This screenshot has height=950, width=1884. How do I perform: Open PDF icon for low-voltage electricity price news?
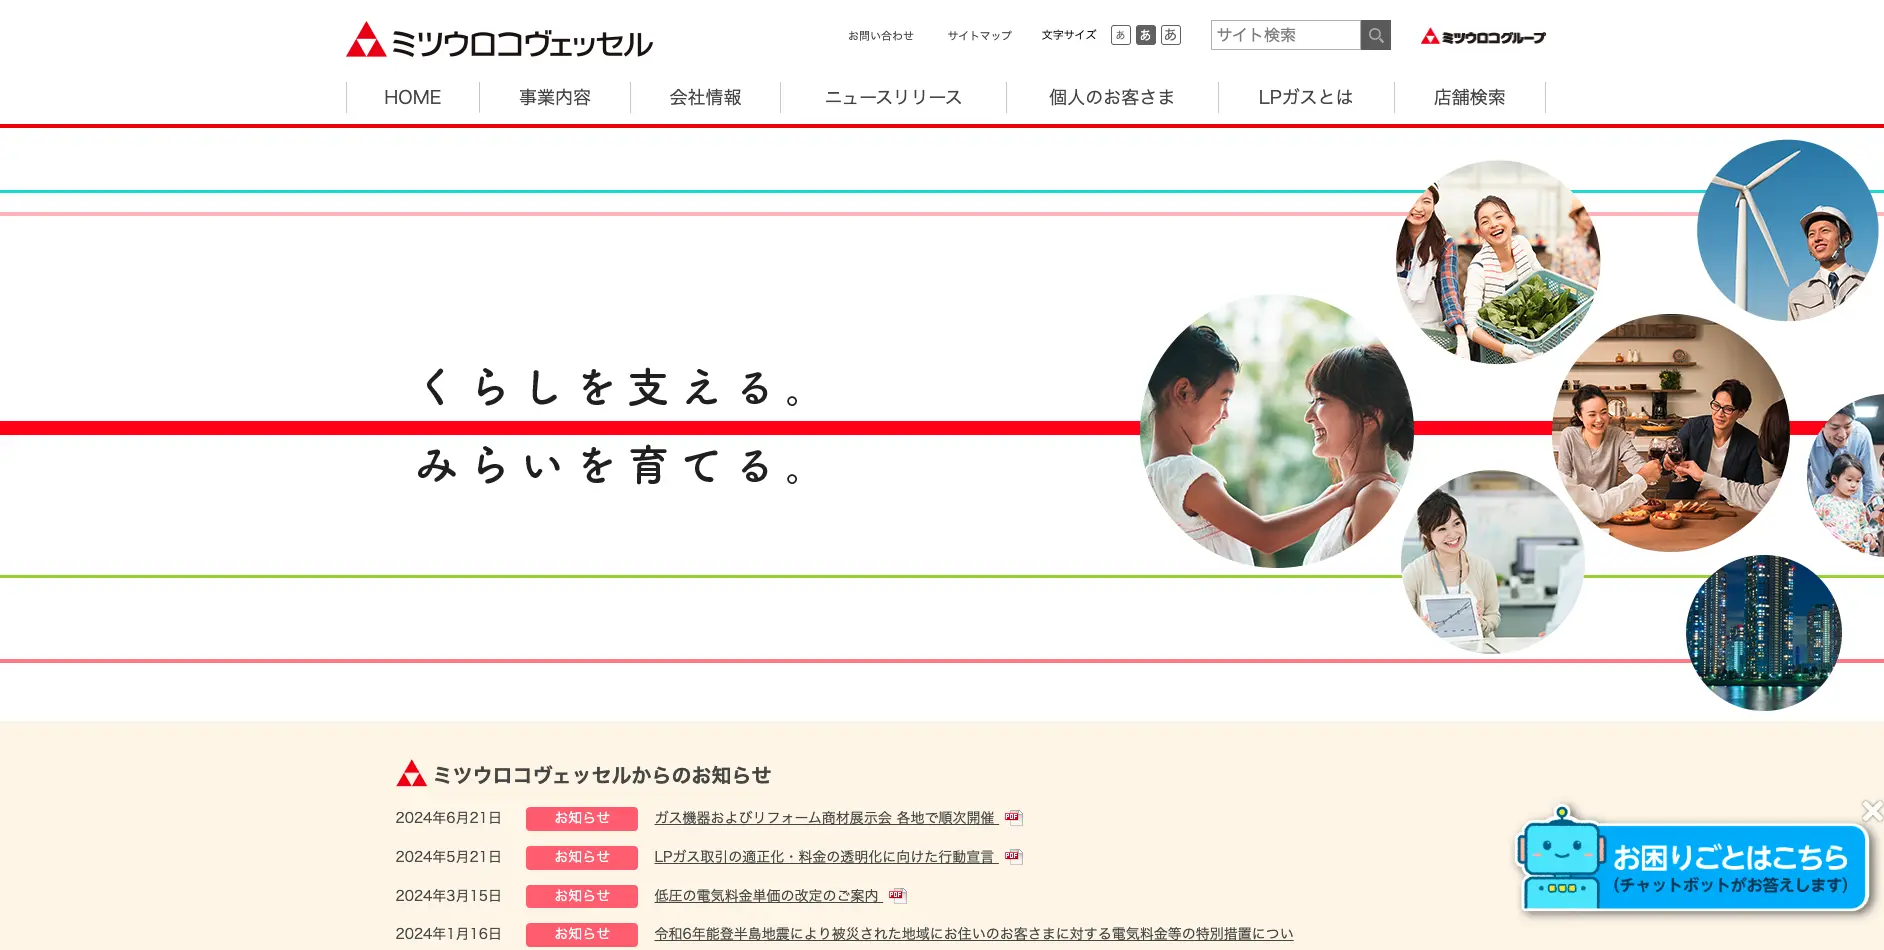point(897,895)
